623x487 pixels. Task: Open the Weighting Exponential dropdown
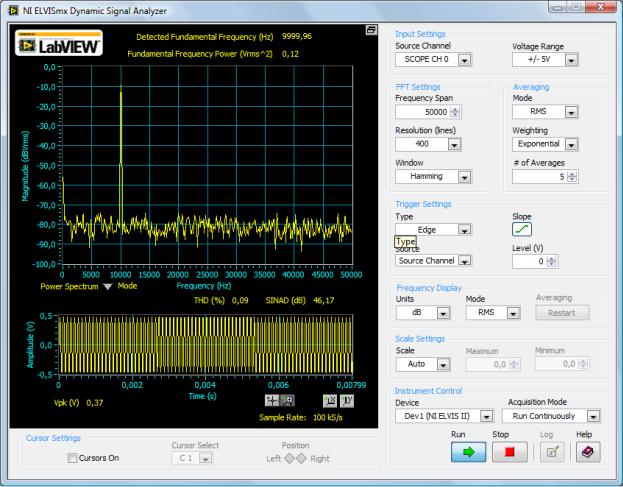[545, 144]
